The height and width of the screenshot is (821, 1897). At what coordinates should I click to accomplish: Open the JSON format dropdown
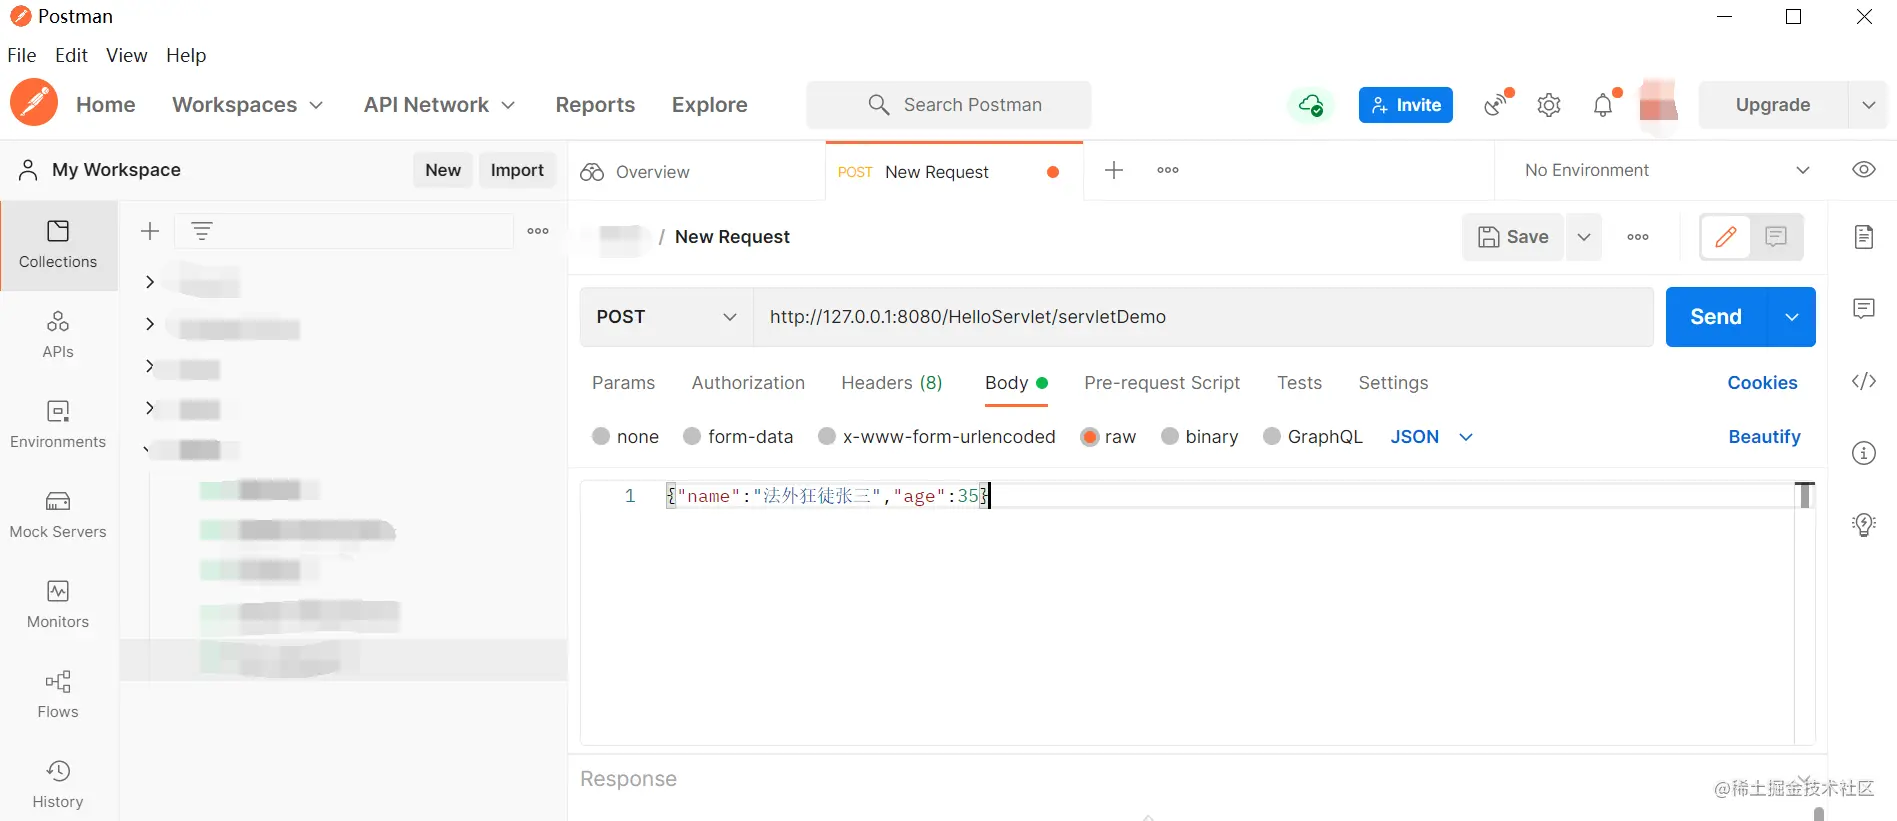tap(1432, 437)
